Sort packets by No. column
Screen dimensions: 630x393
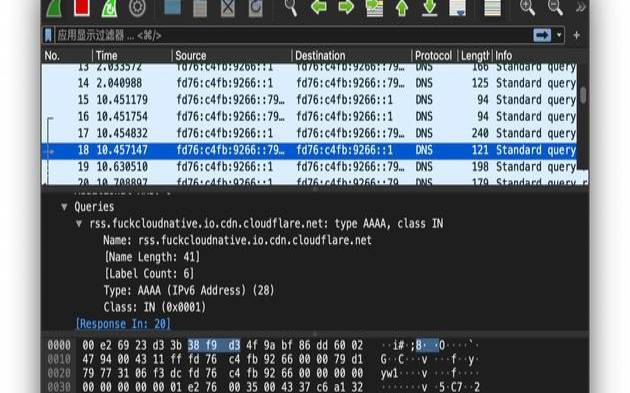click(67, 55)
